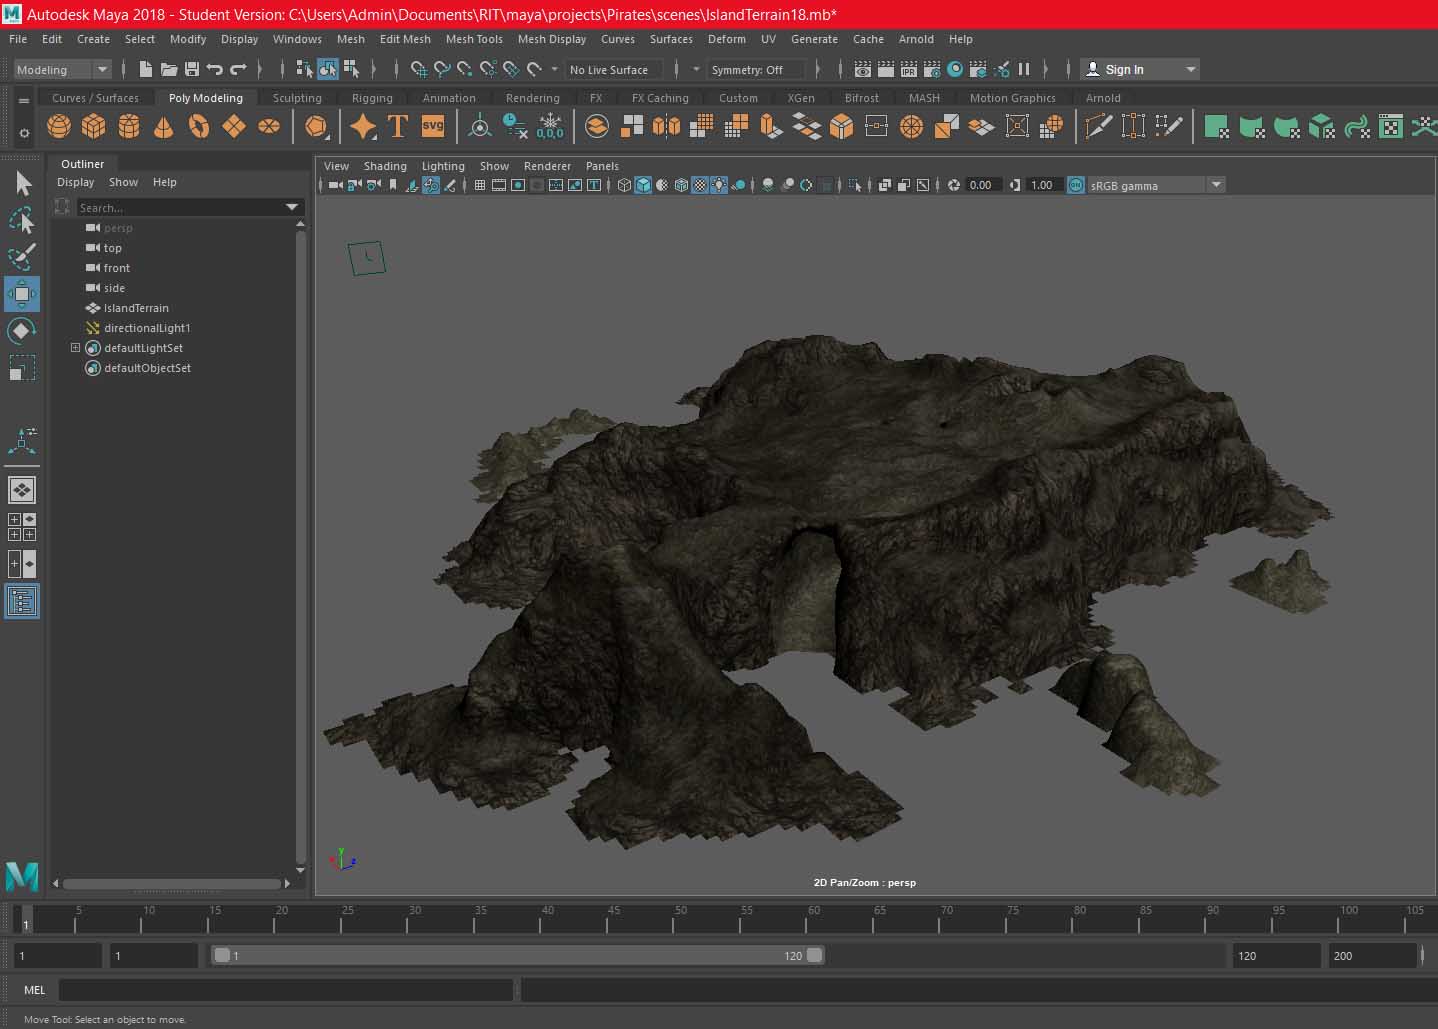The height and width of the screenshot is (1029, 1438).
Task: Click the time range slider bar
Action: 518,955
